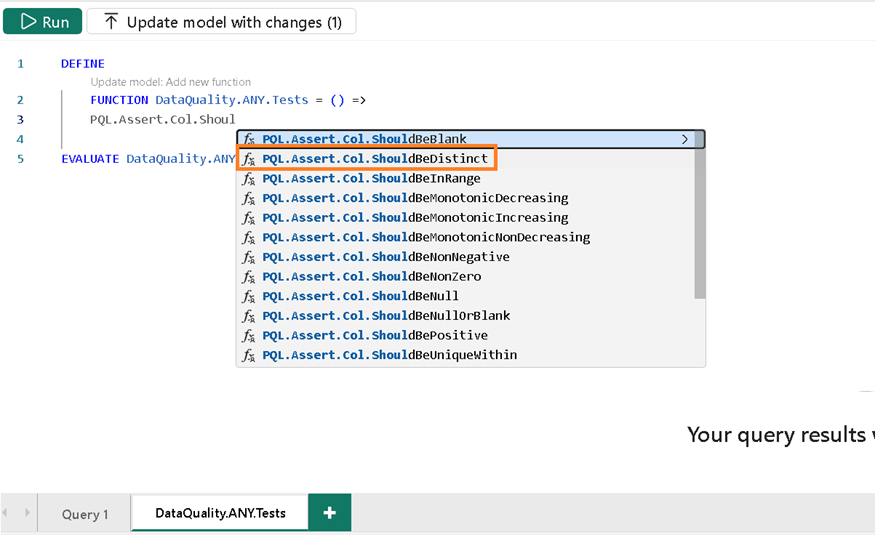Expand details chevron on ShouldBeBlank suggestion

(685, 139)
